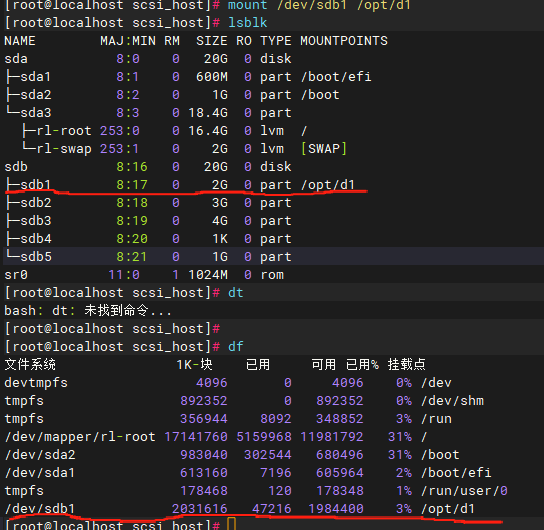Click the /opt/d1 mount point in df
The height and width of the screenshot is (530, 544).
(x=448, y=509)
